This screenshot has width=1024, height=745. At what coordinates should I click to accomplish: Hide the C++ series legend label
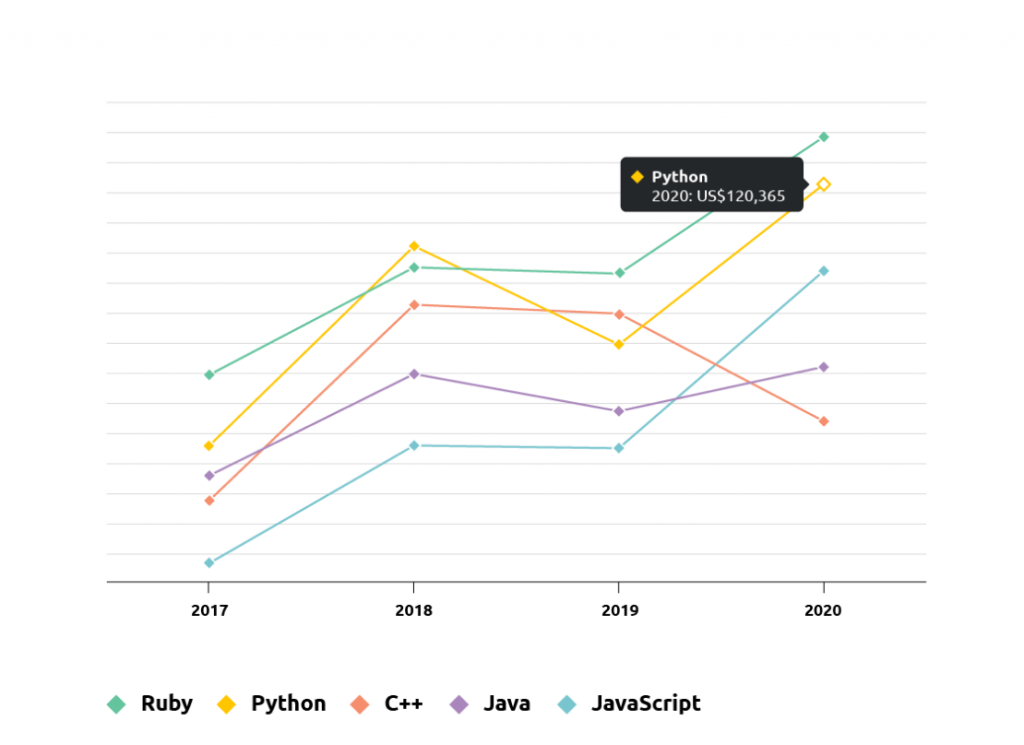click(x=404, y=703)
